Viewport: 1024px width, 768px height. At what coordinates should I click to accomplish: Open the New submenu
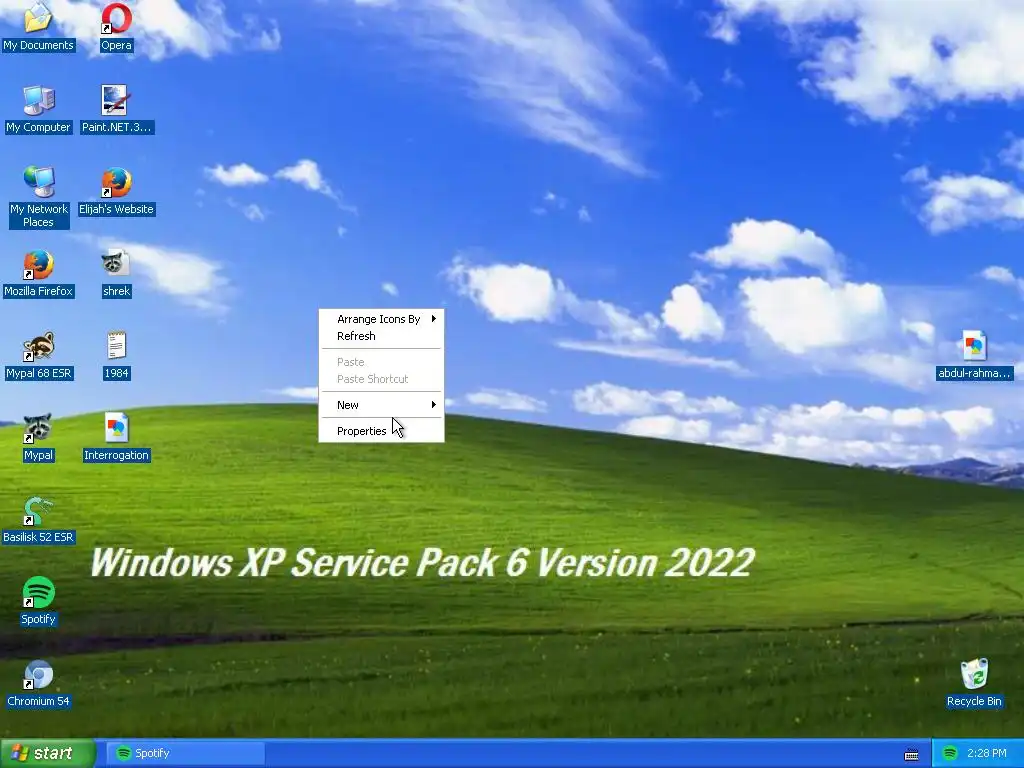(x=381, y=405)
